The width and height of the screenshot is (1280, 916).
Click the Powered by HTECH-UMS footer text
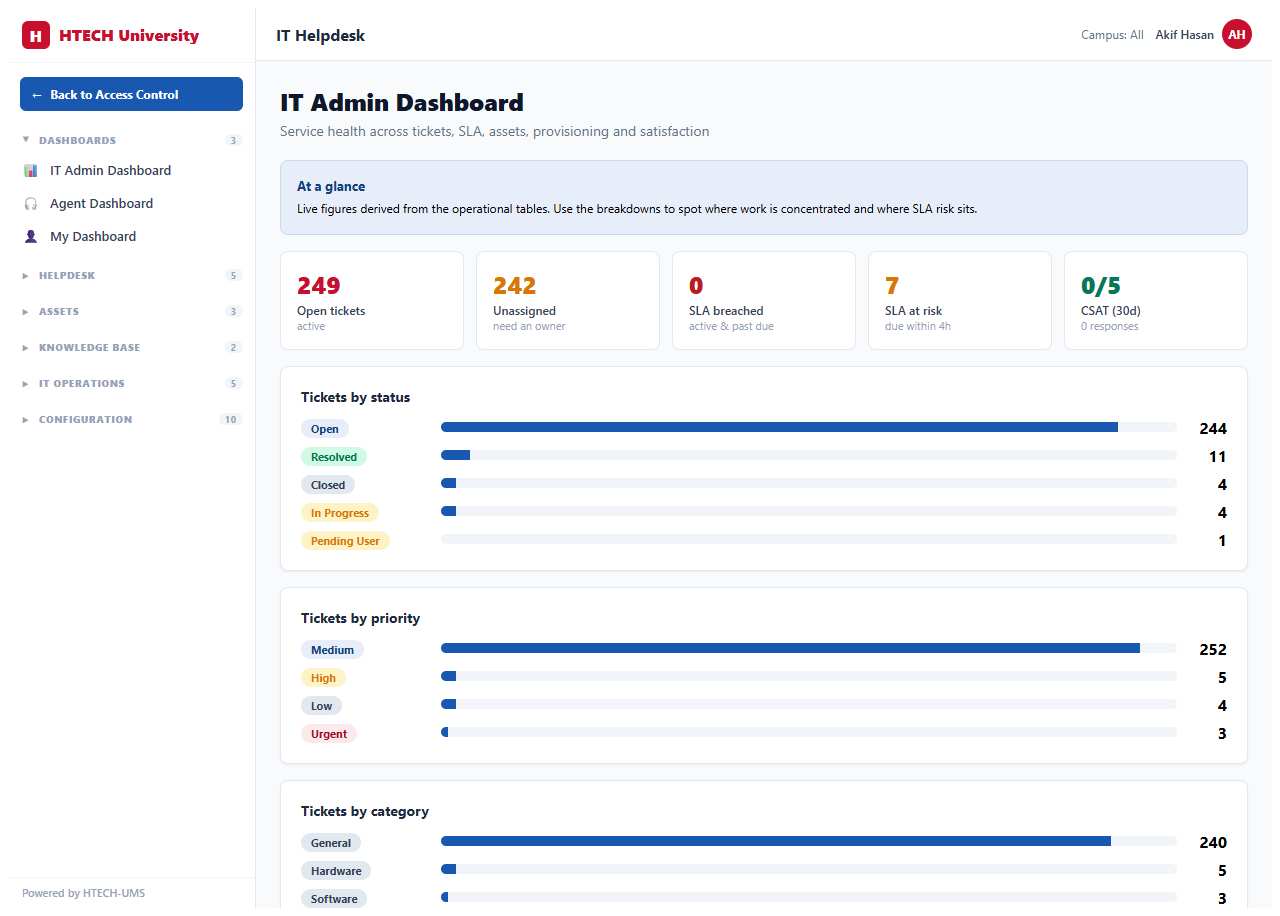[x=84, y=893]
